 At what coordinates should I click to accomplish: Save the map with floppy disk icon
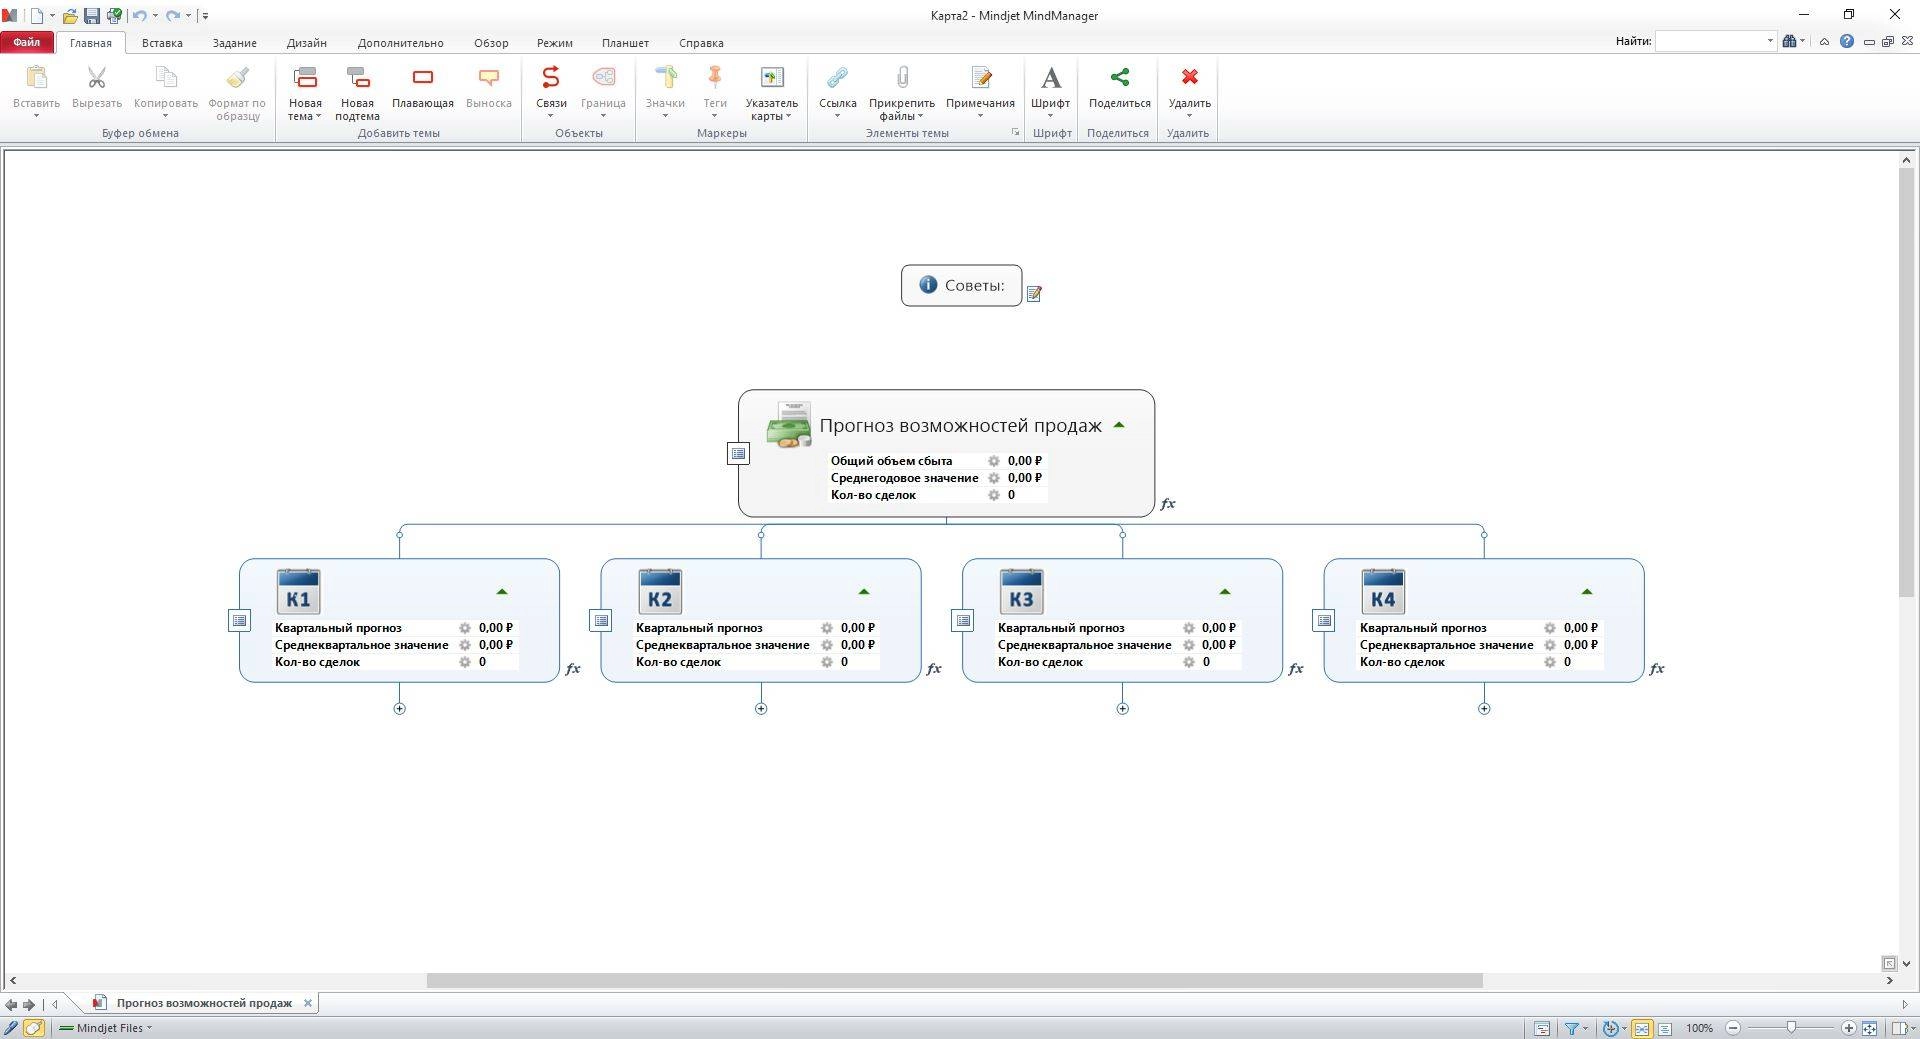tap(92, 15)
